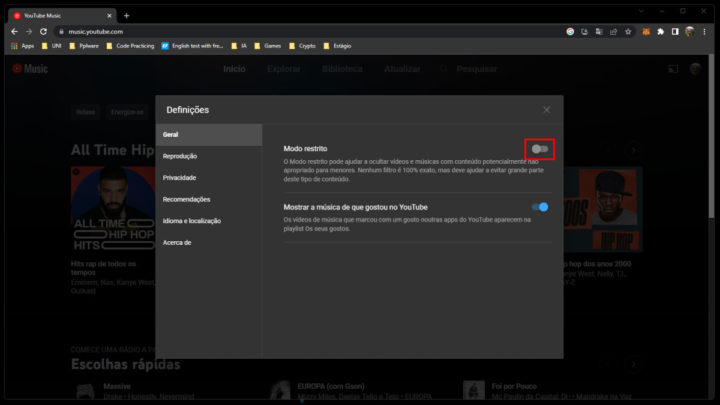
Task: Open a new browser tab
Action: coord(126,16)
